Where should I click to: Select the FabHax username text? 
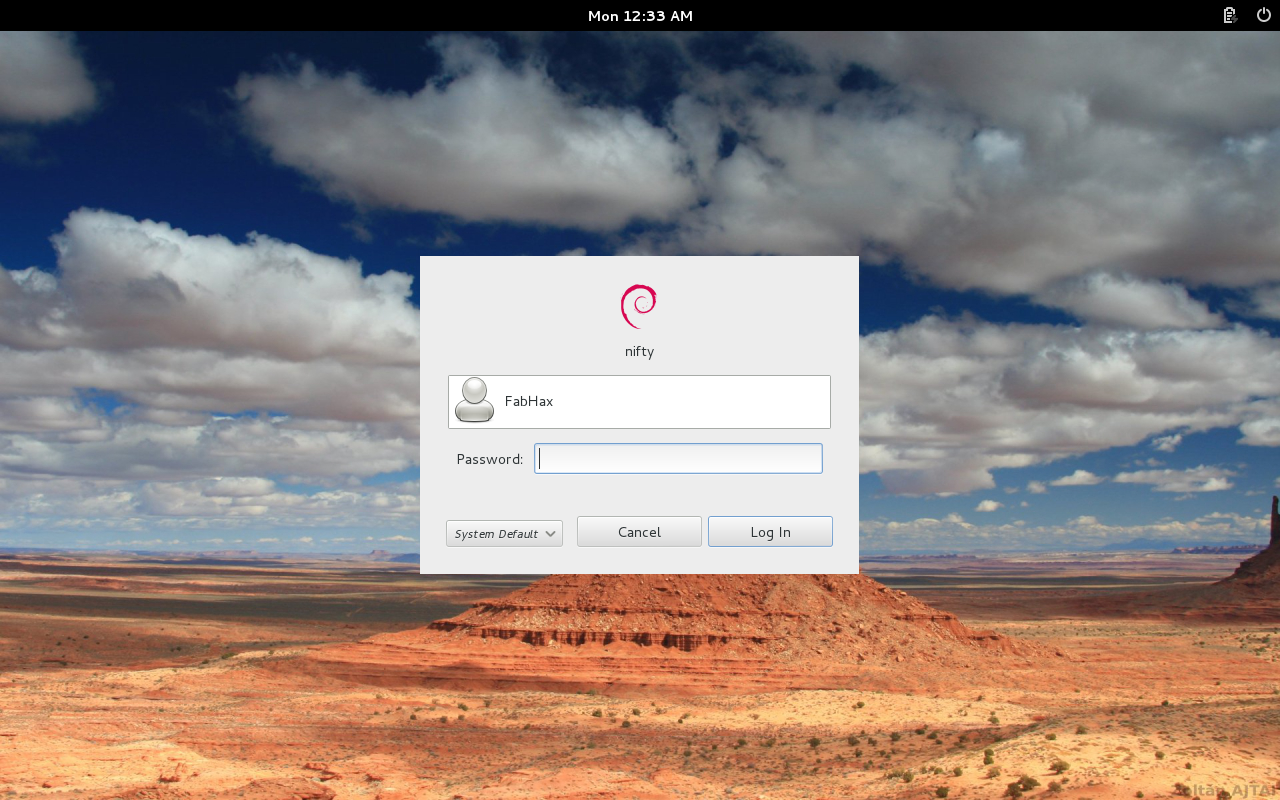(529, 401)
